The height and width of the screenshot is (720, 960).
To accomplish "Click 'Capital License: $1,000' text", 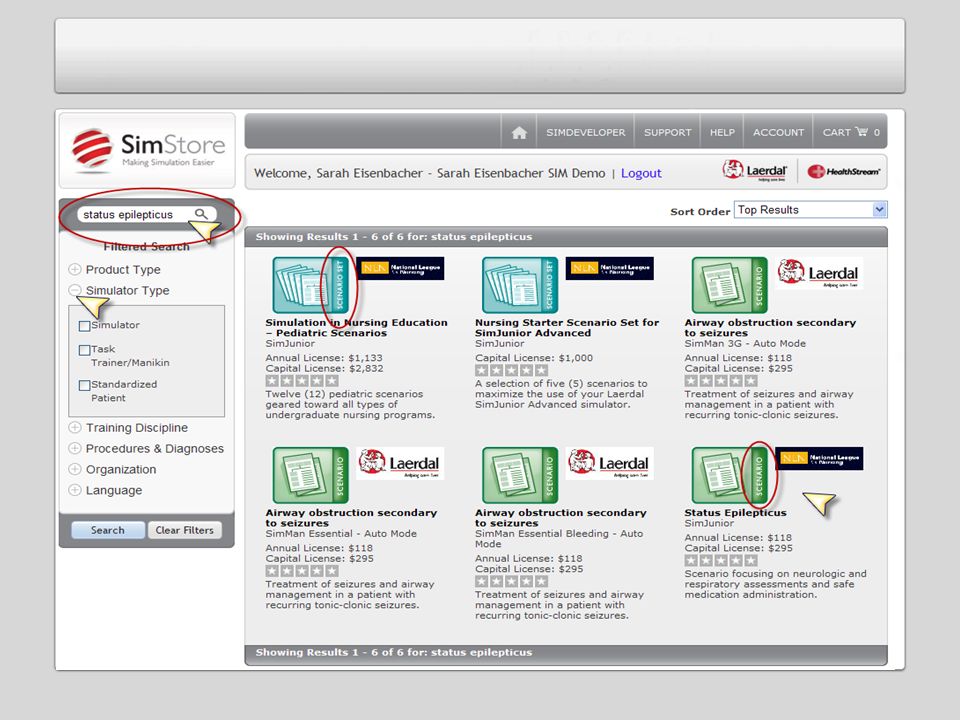I will pos(534,358).
